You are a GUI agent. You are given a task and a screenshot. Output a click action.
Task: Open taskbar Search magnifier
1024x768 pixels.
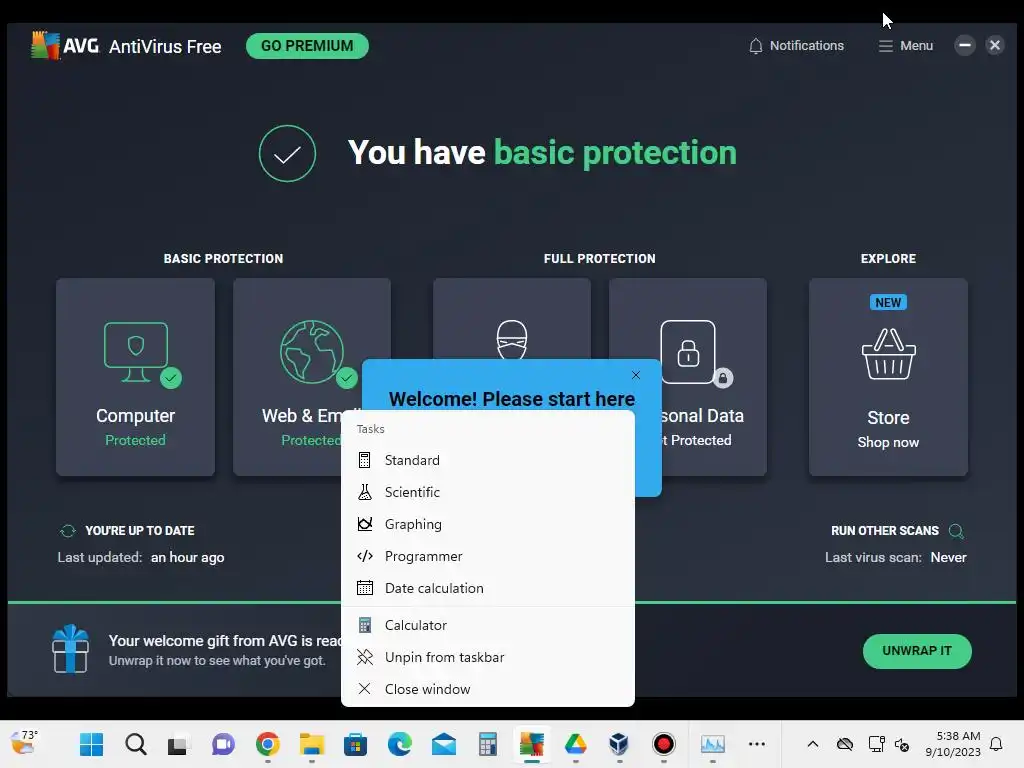[x=136, y=744]
